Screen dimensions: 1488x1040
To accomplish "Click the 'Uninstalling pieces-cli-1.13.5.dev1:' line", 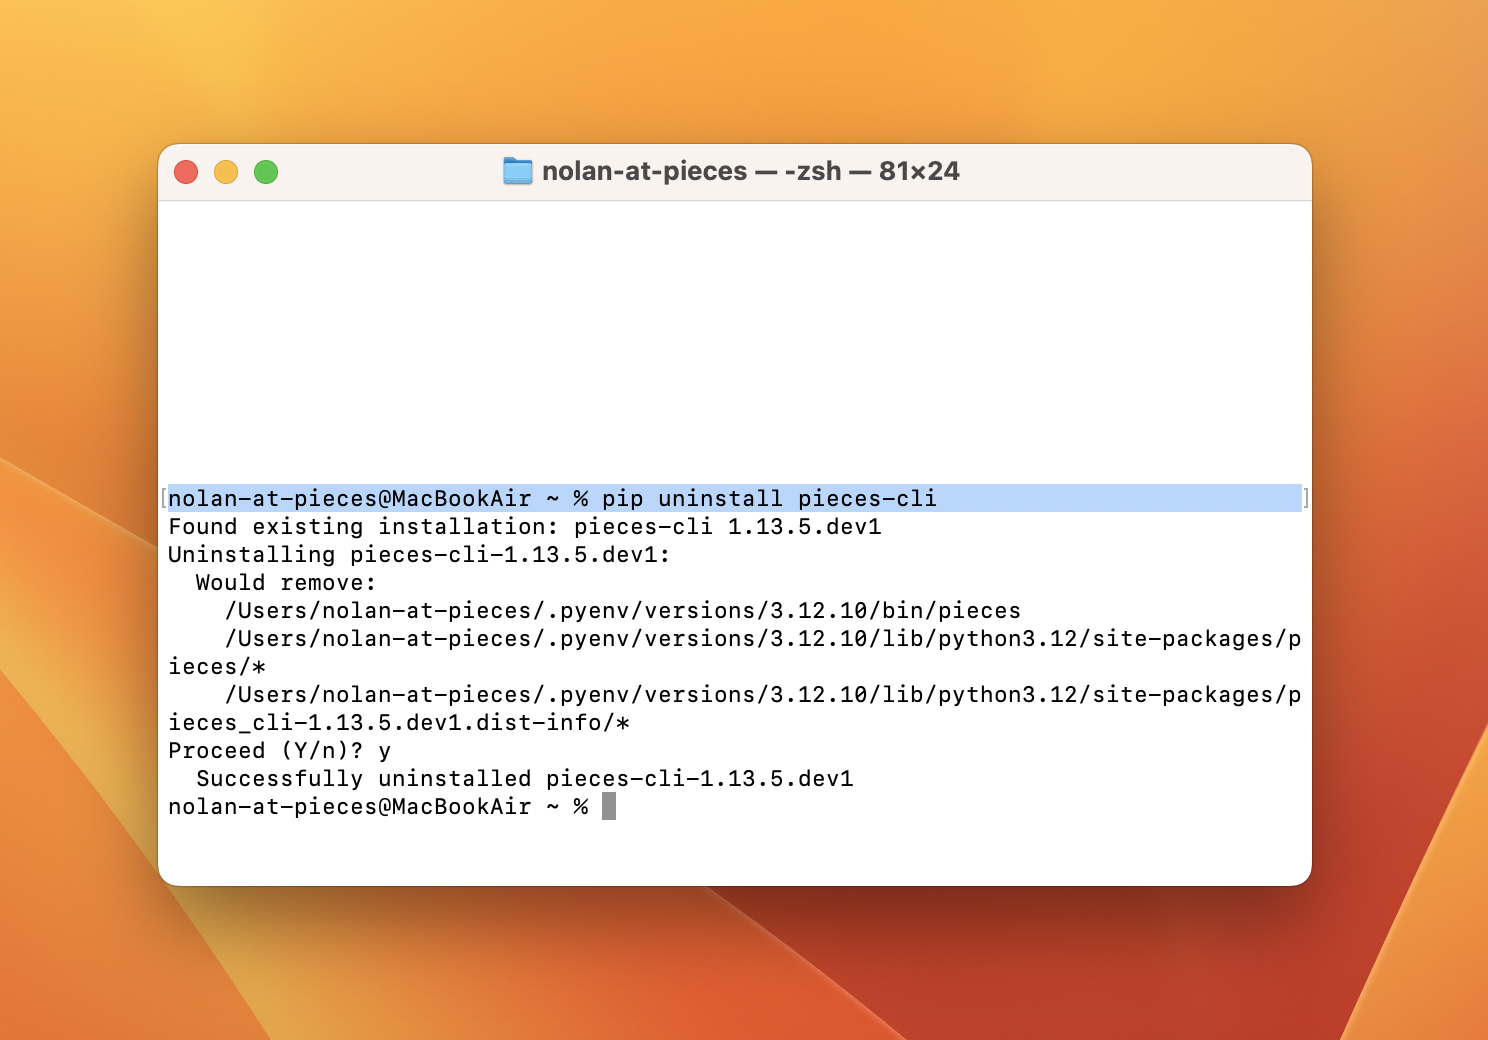I will 419,554.
